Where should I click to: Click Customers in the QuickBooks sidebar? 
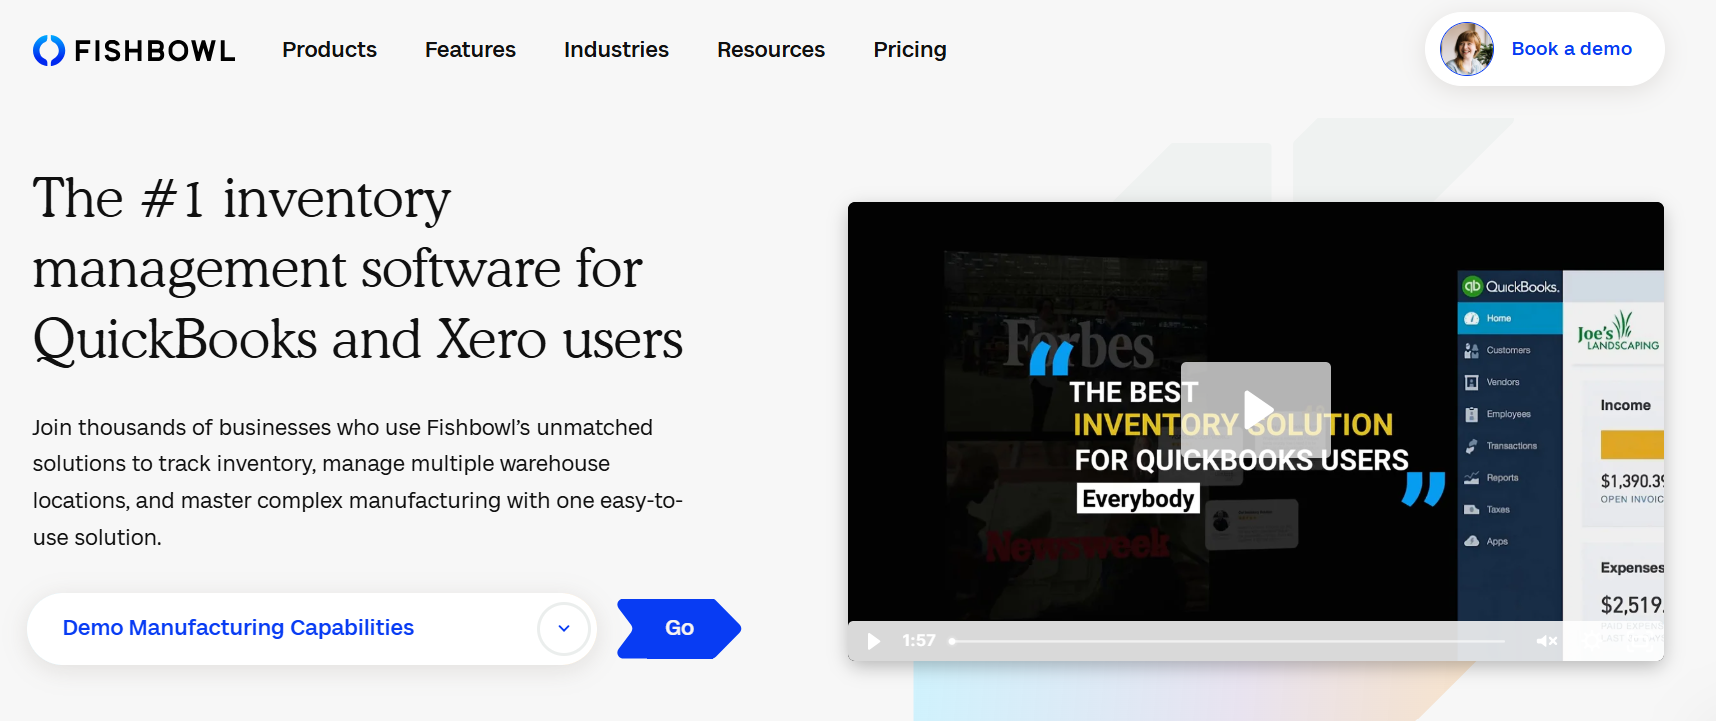pyautogui.click(x=1507, y=350)
